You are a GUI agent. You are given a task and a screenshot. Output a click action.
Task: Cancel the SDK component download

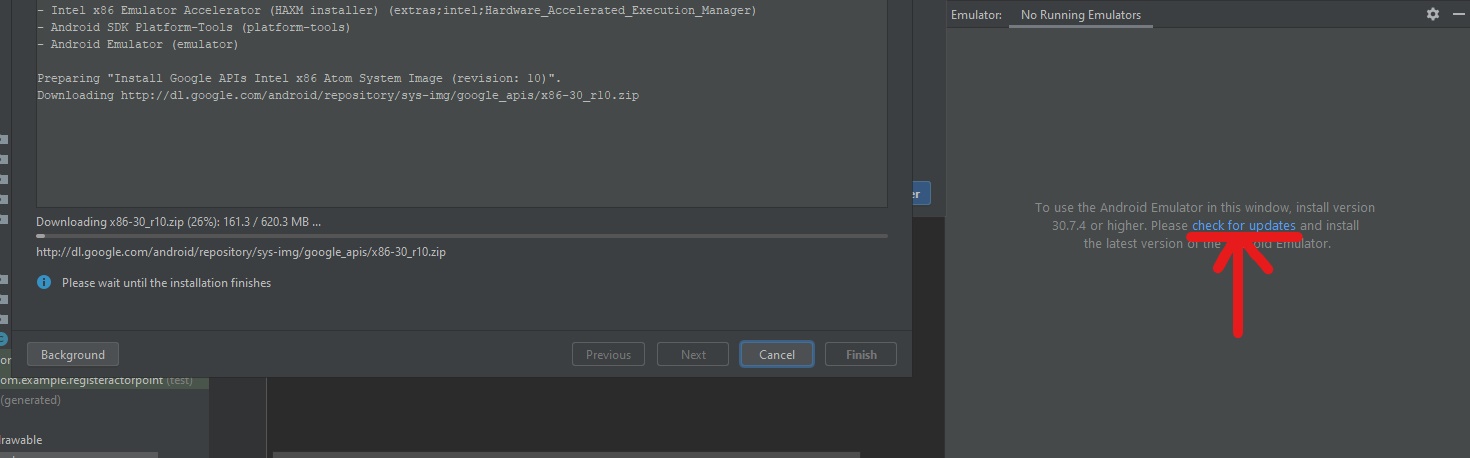pyautogui.click(x=776, y=354)
